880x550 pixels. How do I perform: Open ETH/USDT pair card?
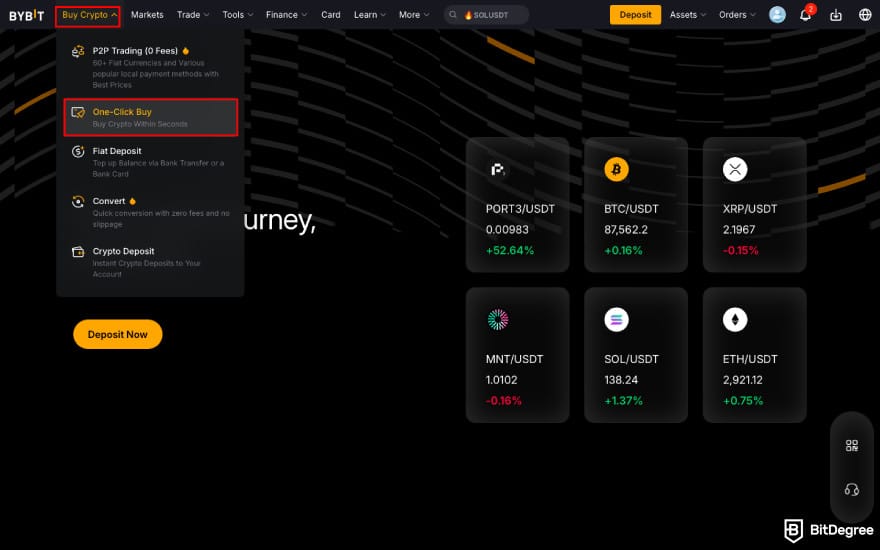(754, 355)
